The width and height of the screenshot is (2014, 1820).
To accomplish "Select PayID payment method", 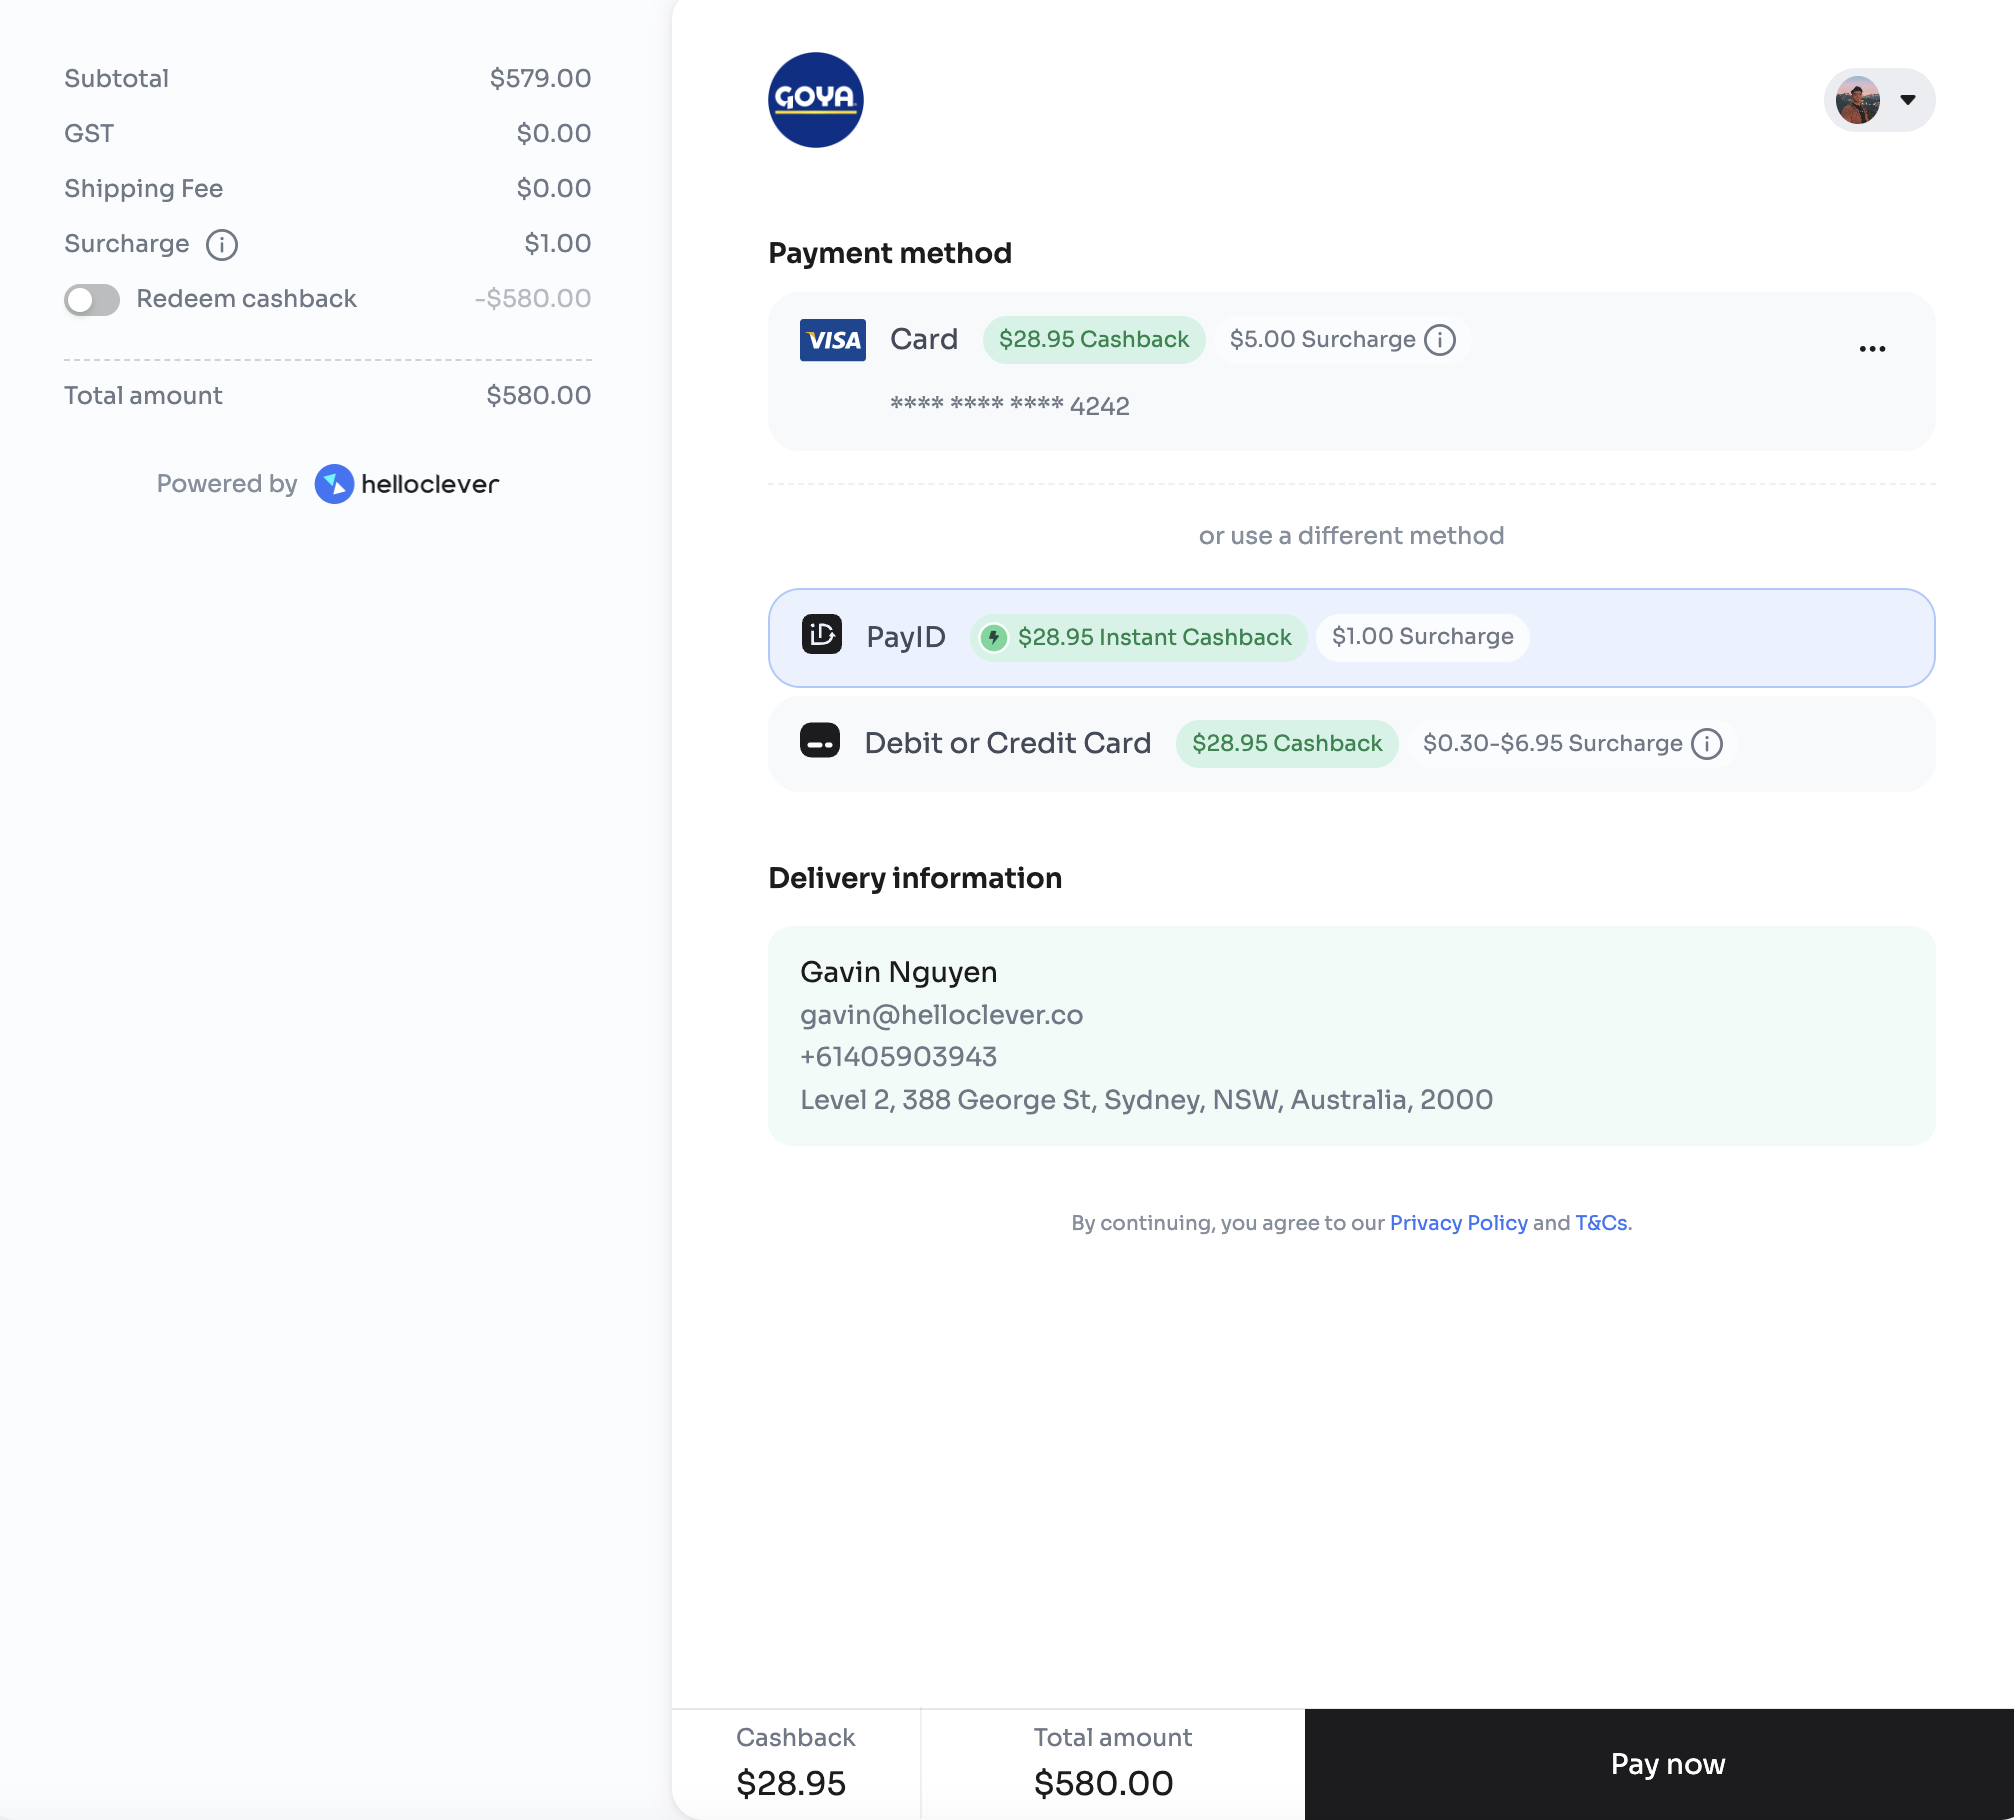I will 1350,638.
